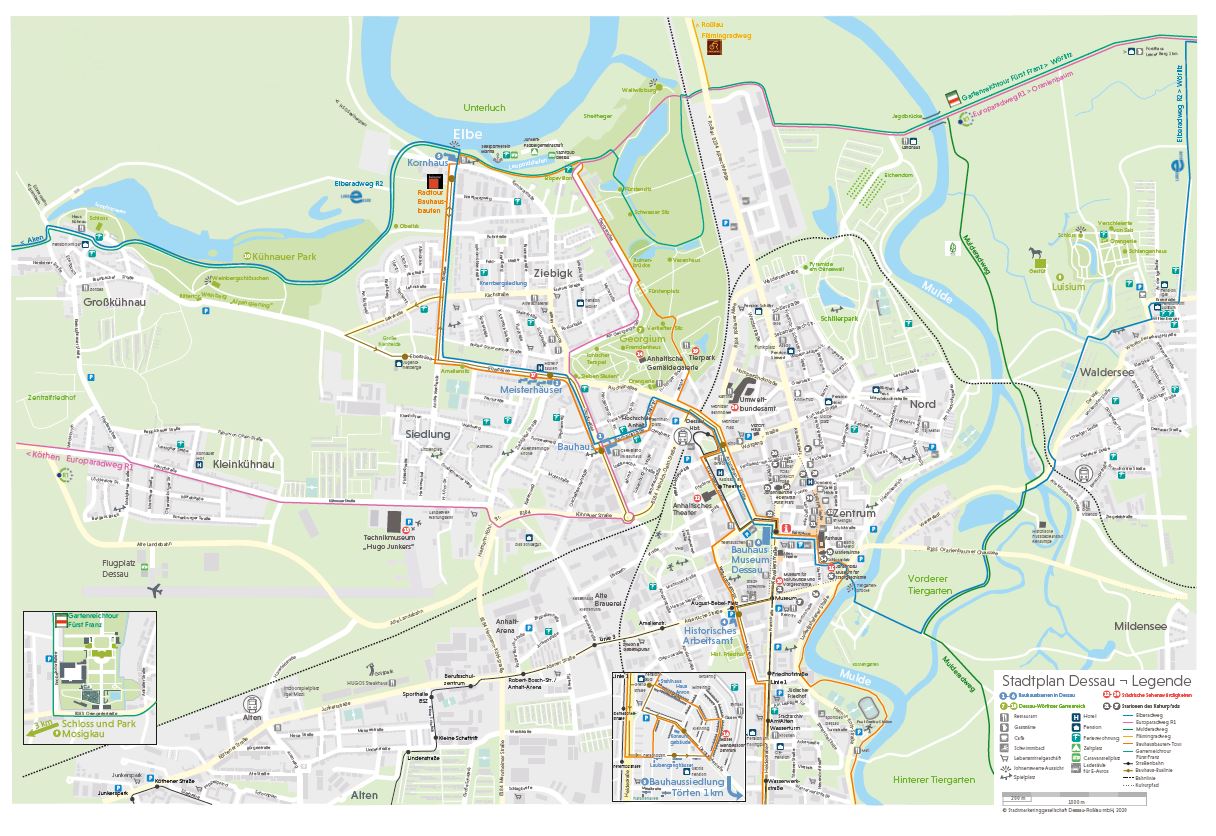Click the brown Flämingradweg icon below Roßlau
This screenshot has width=1216, height=836.
tap(714, 46)
